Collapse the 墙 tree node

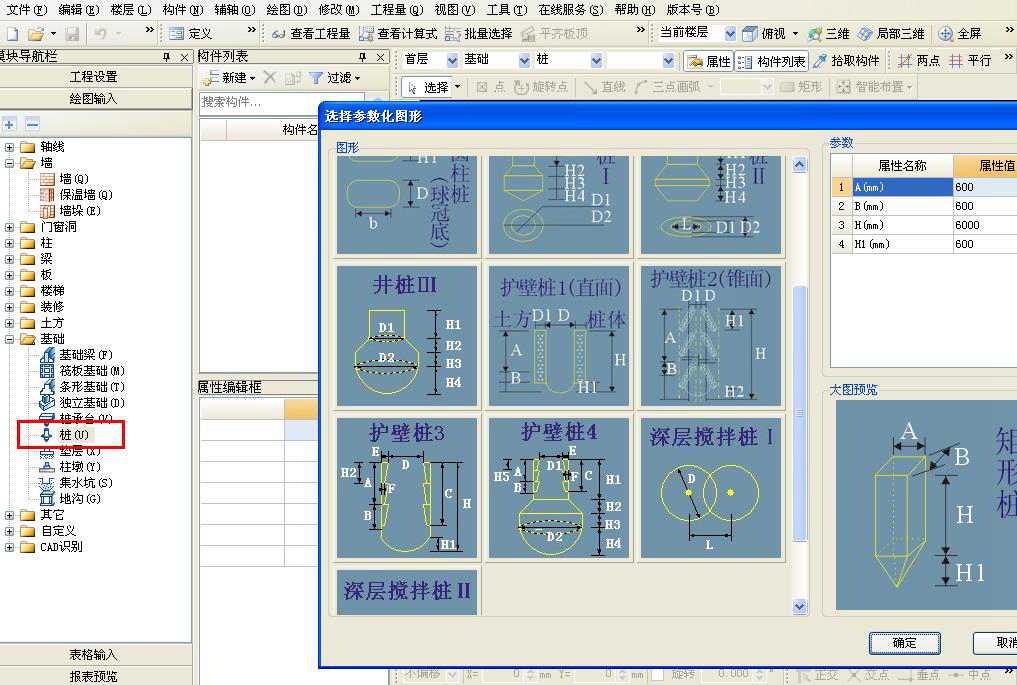(x=9, y=163)
